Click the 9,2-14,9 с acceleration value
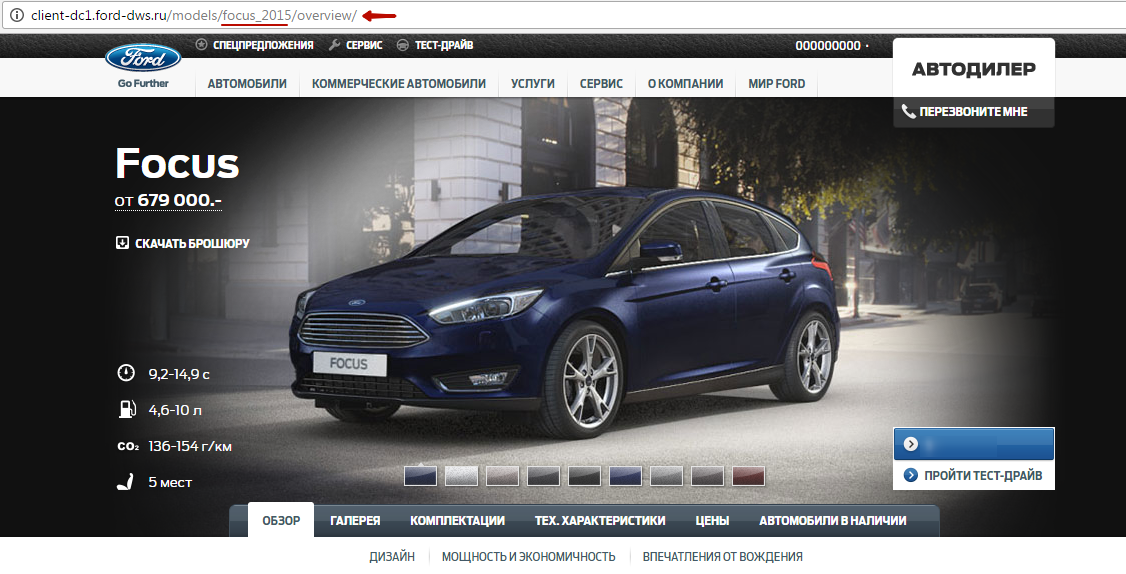The image size is (1126, 574). tap(179, 374)
